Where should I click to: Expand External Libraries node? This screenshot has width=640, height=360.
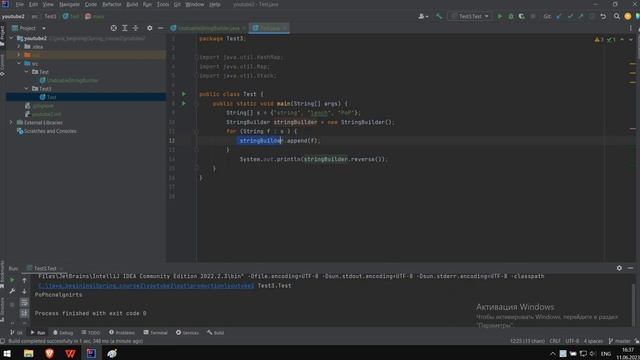pyautogui.click(x=11, y=122)
